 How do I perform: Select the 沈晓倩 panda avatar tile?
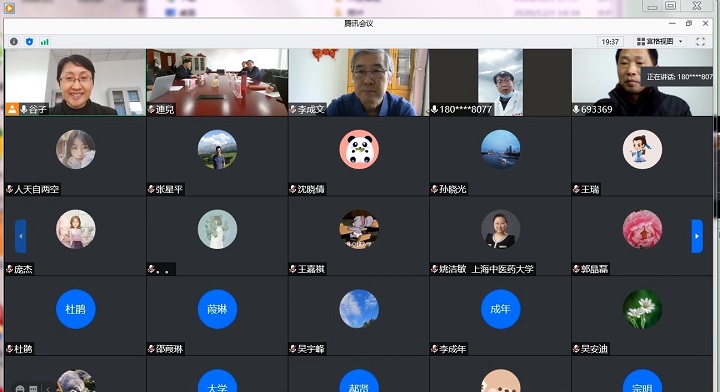click(359, 156)
